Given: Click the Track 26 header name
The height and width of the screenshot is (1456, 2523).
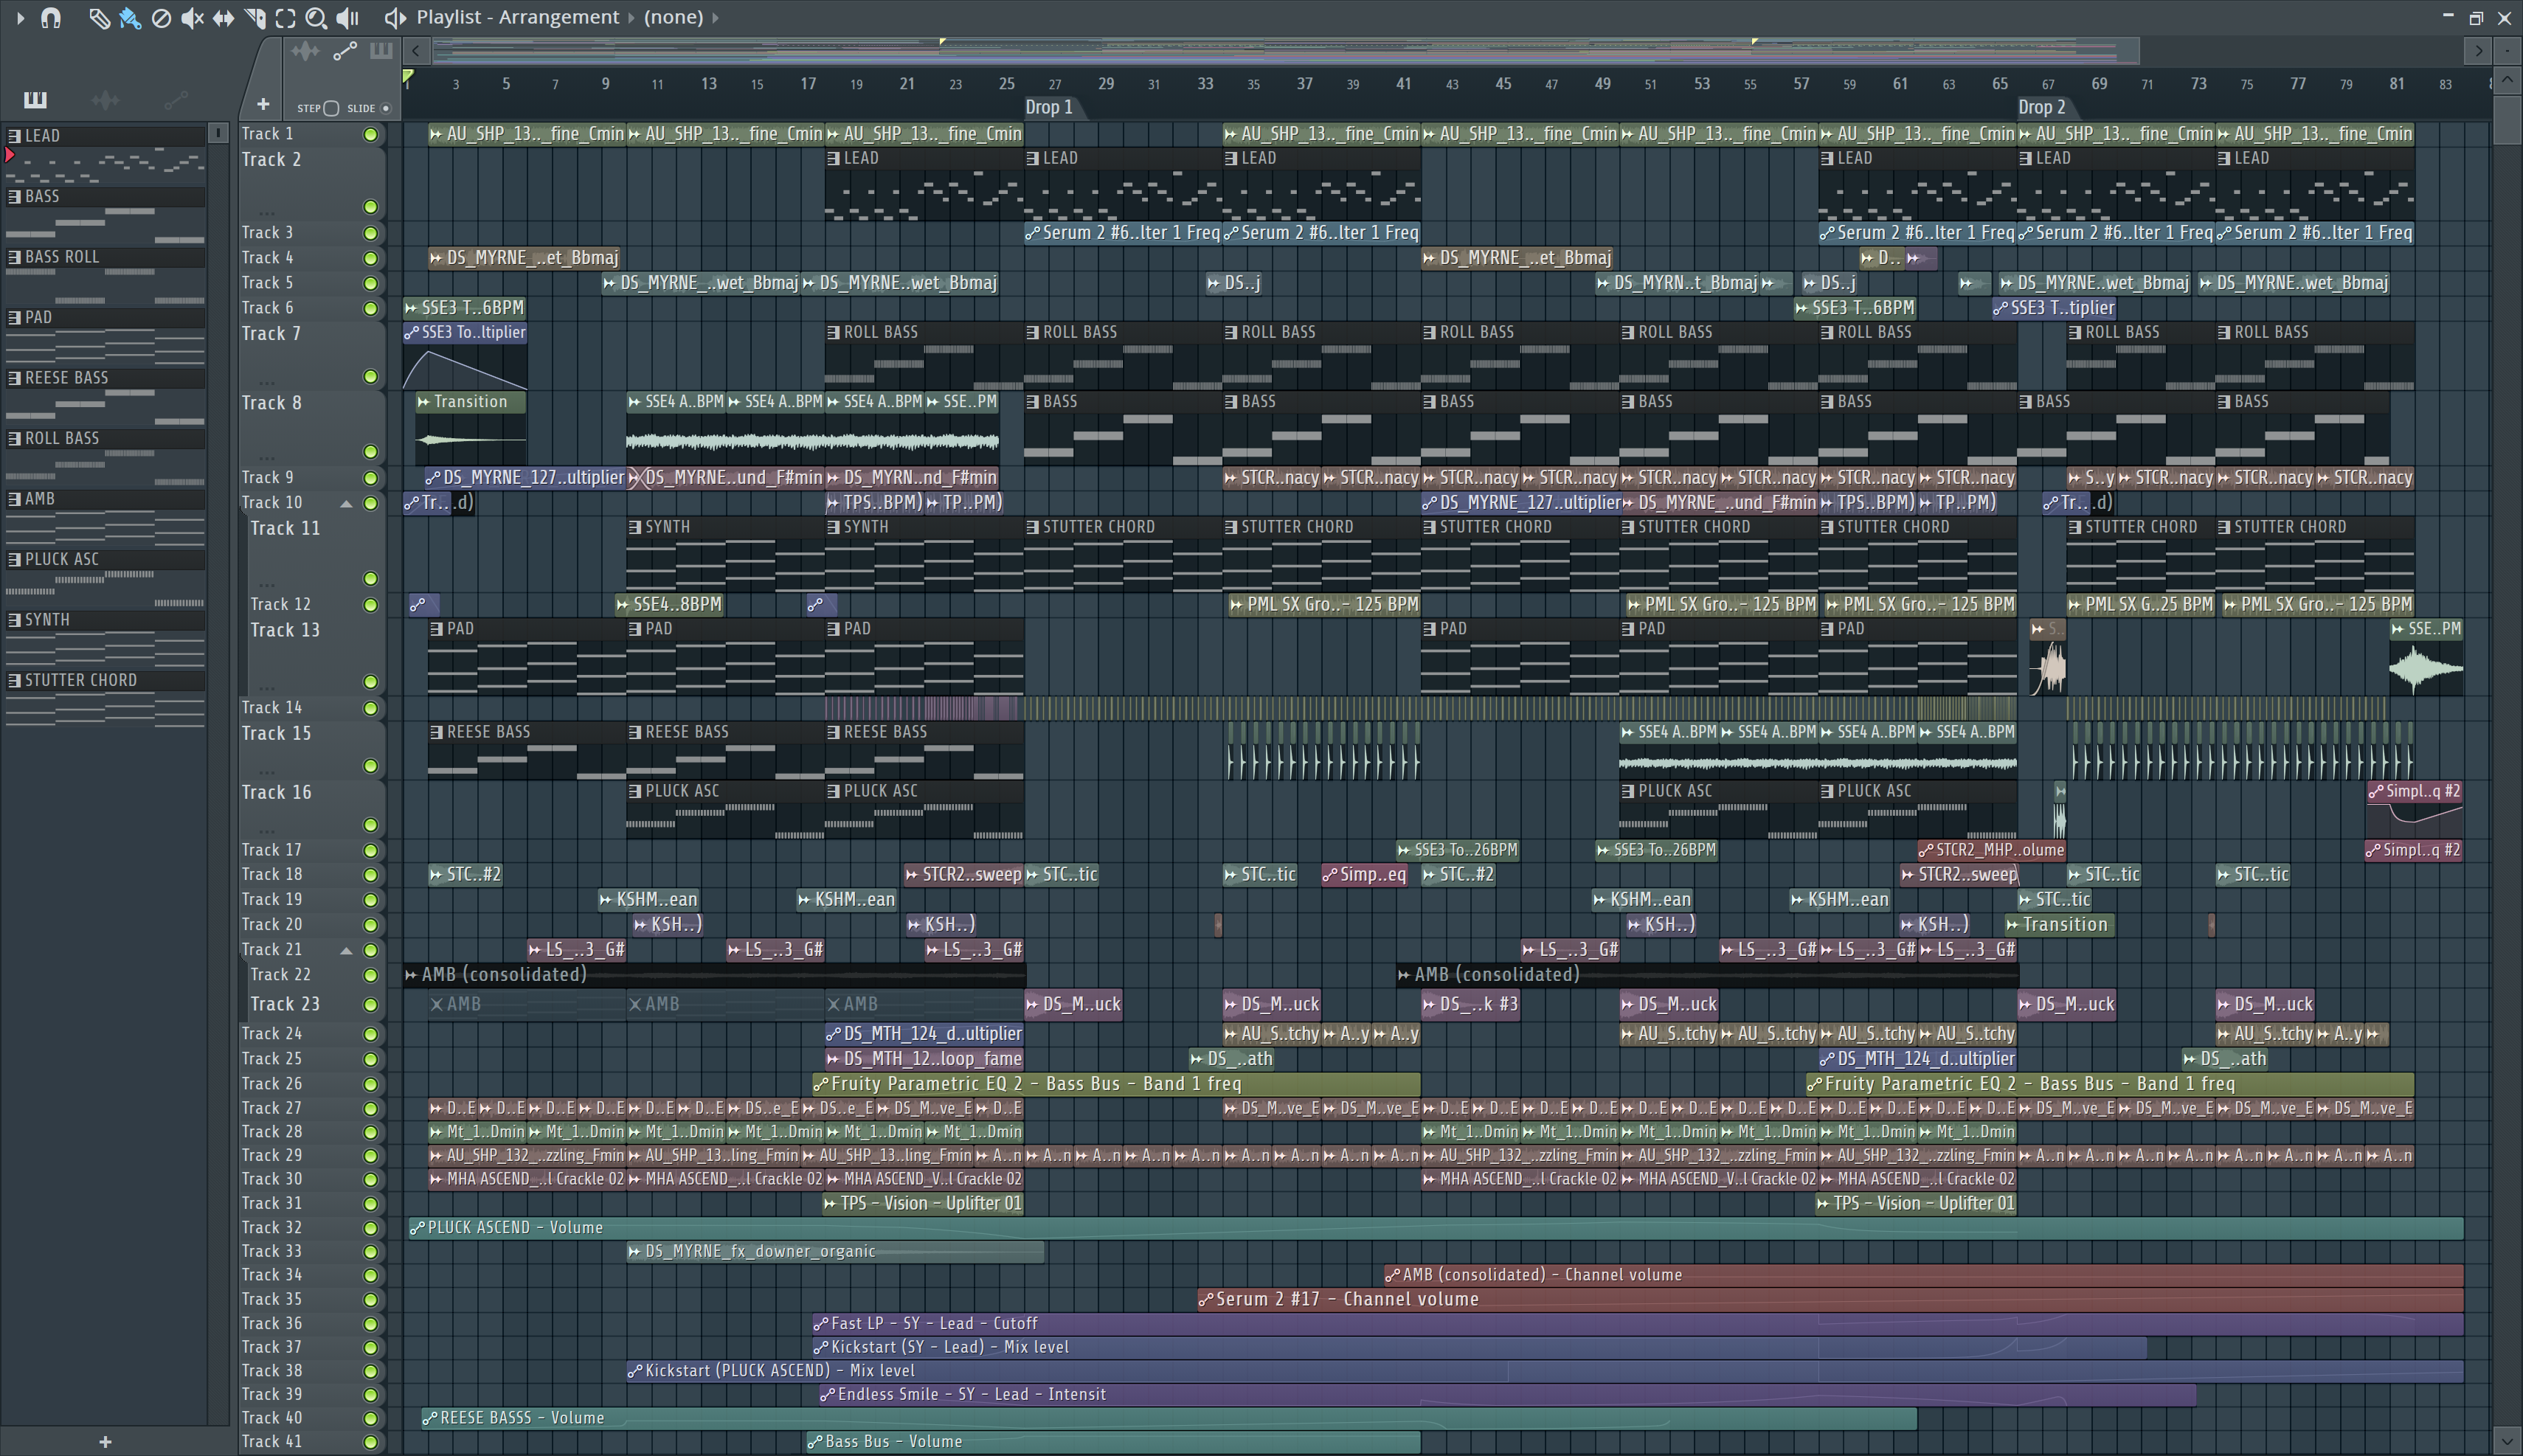Looking at the screenshot, I should [x=271, y=1084].
